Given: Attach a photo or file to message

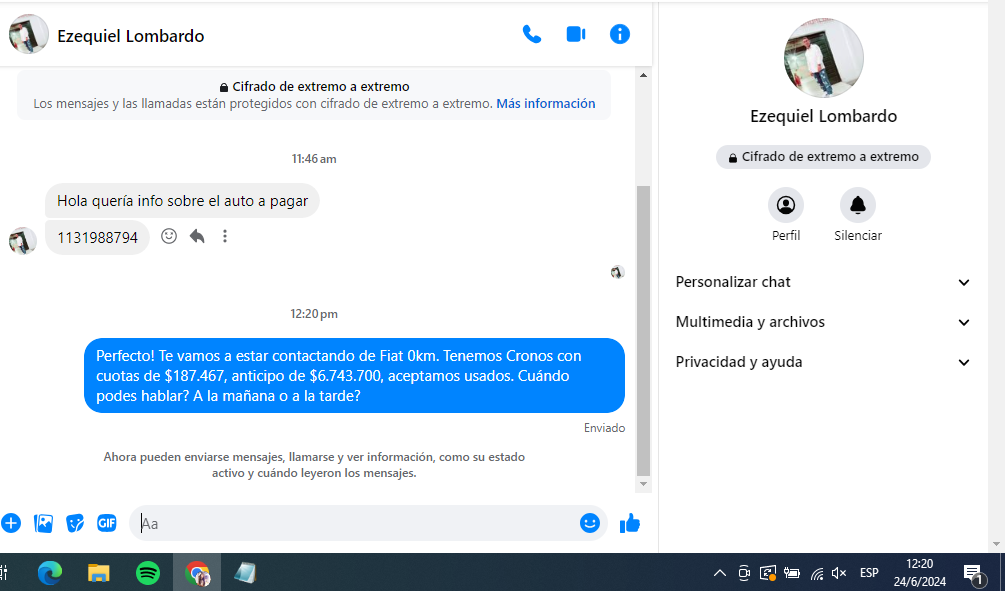Looking at the screenshot, I should click(x=43, y=523).
